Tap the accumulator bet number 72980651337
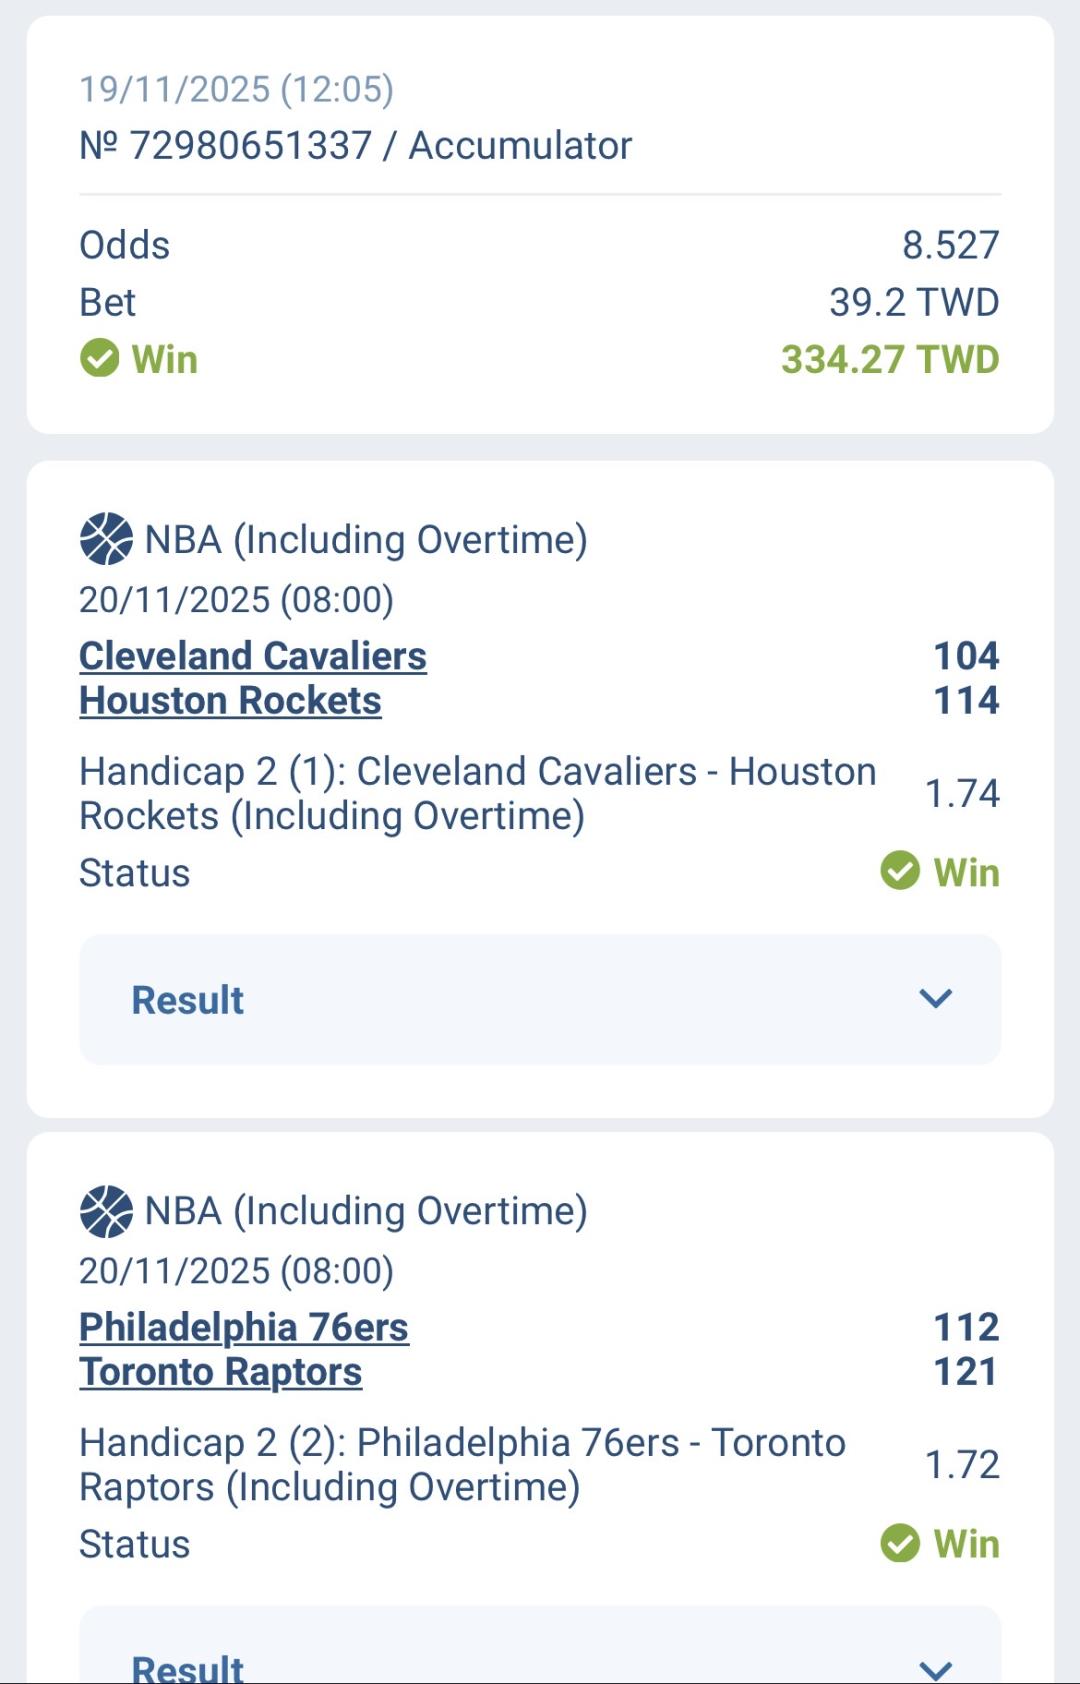Image resolution: width=1080 pixels, height=1684 pixels. point(250,146)
